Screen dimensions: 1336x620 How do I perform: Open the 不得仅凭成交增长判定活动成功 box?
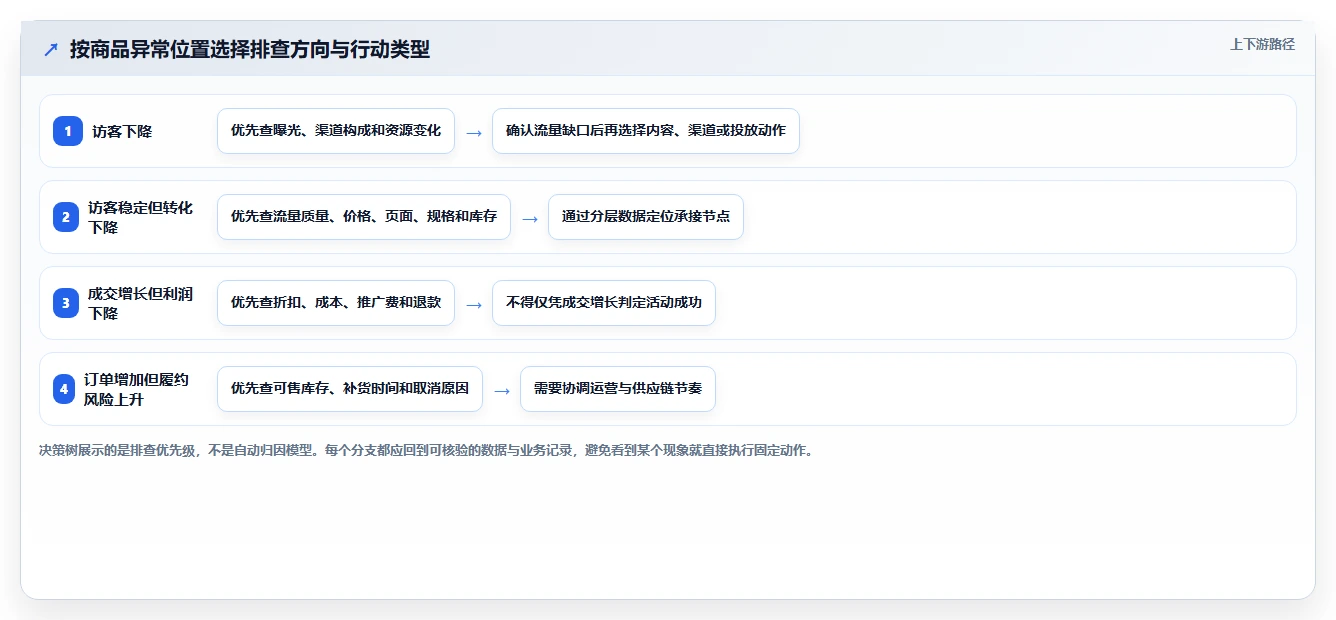(x=604, y=303)
